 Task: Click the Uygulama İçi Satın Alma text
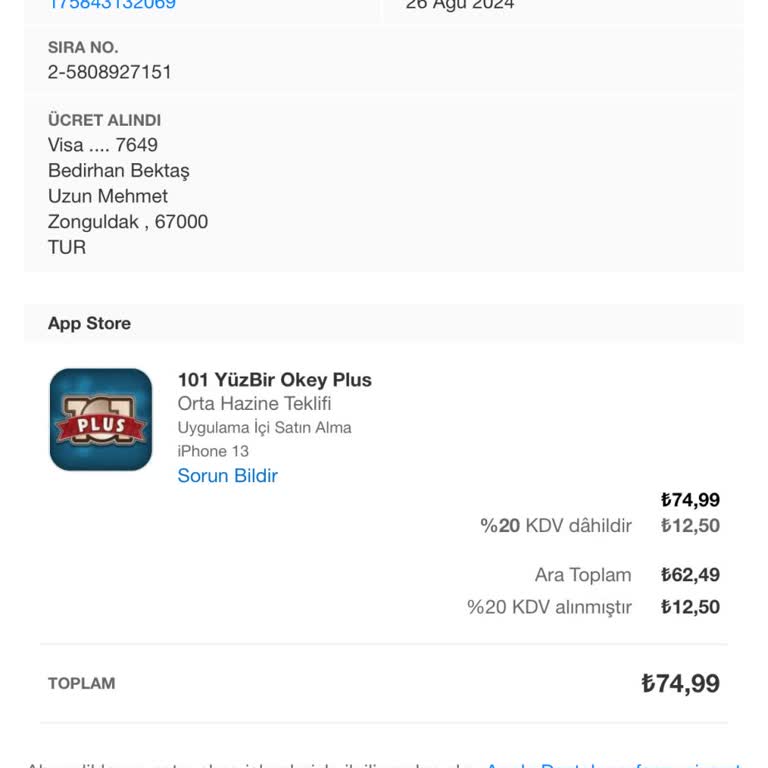coord(264,428)
